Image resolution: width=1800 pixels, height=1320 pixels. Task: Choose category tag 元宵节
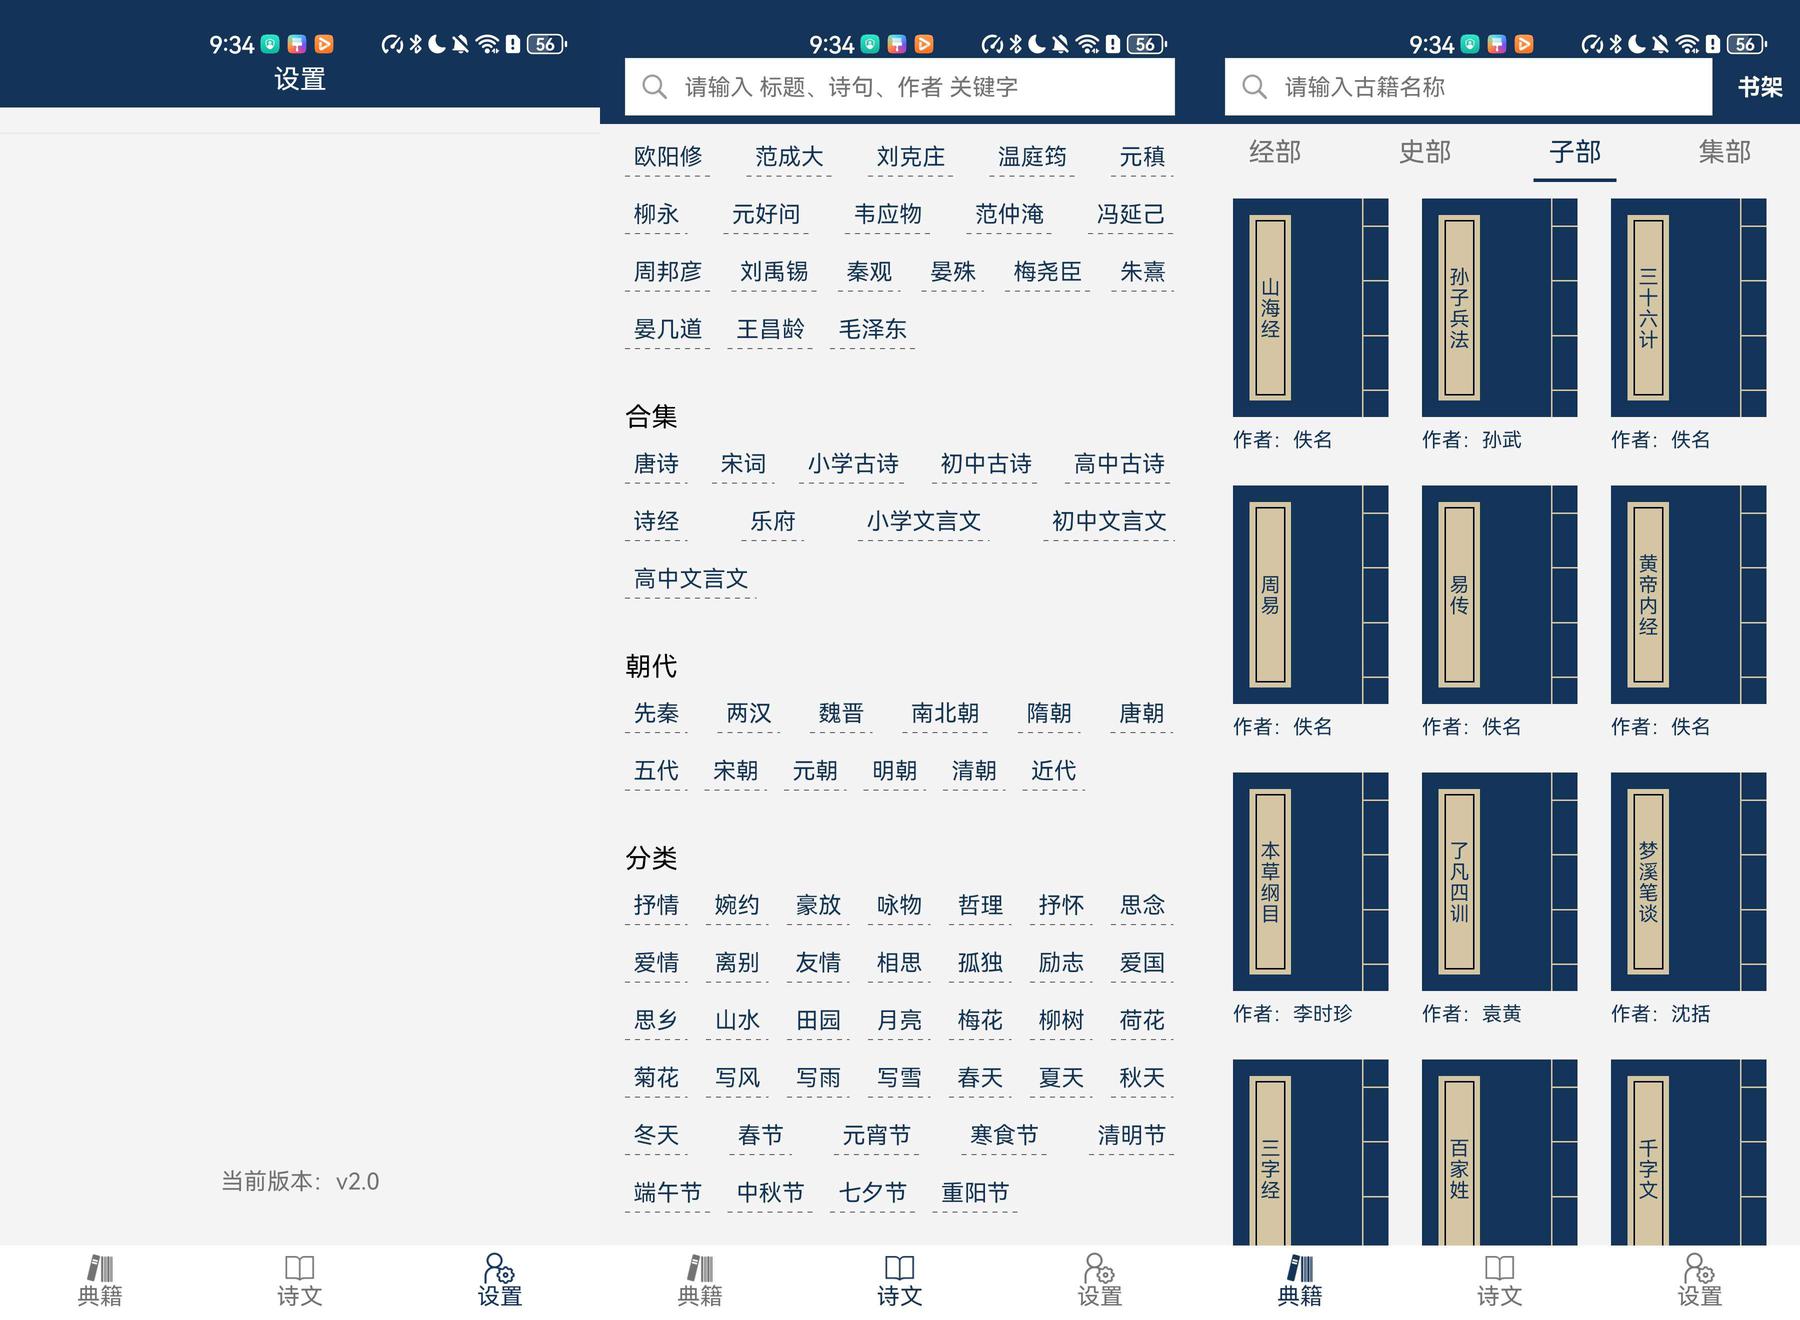(876, 1135)
